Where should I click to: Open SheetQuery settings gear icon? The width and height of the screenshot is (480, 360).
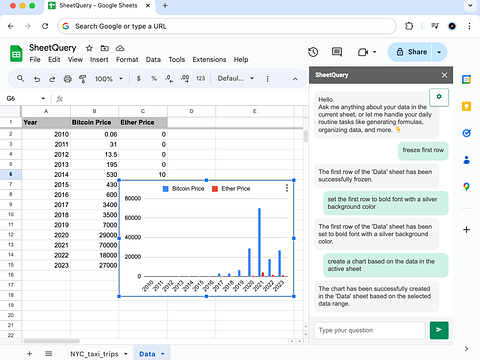pos(439,97)
